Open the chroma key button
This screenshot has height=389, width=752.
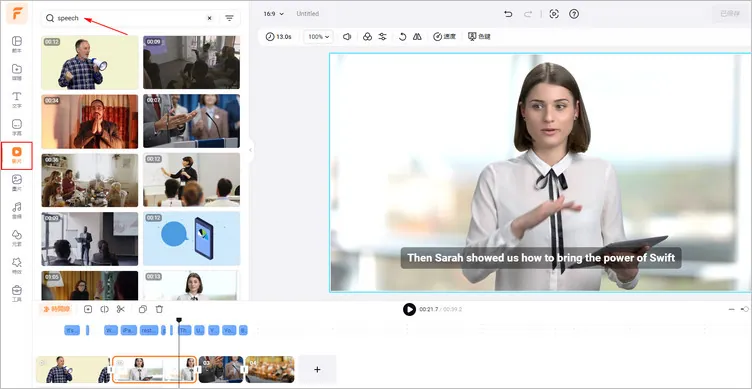tap(479, 36)
